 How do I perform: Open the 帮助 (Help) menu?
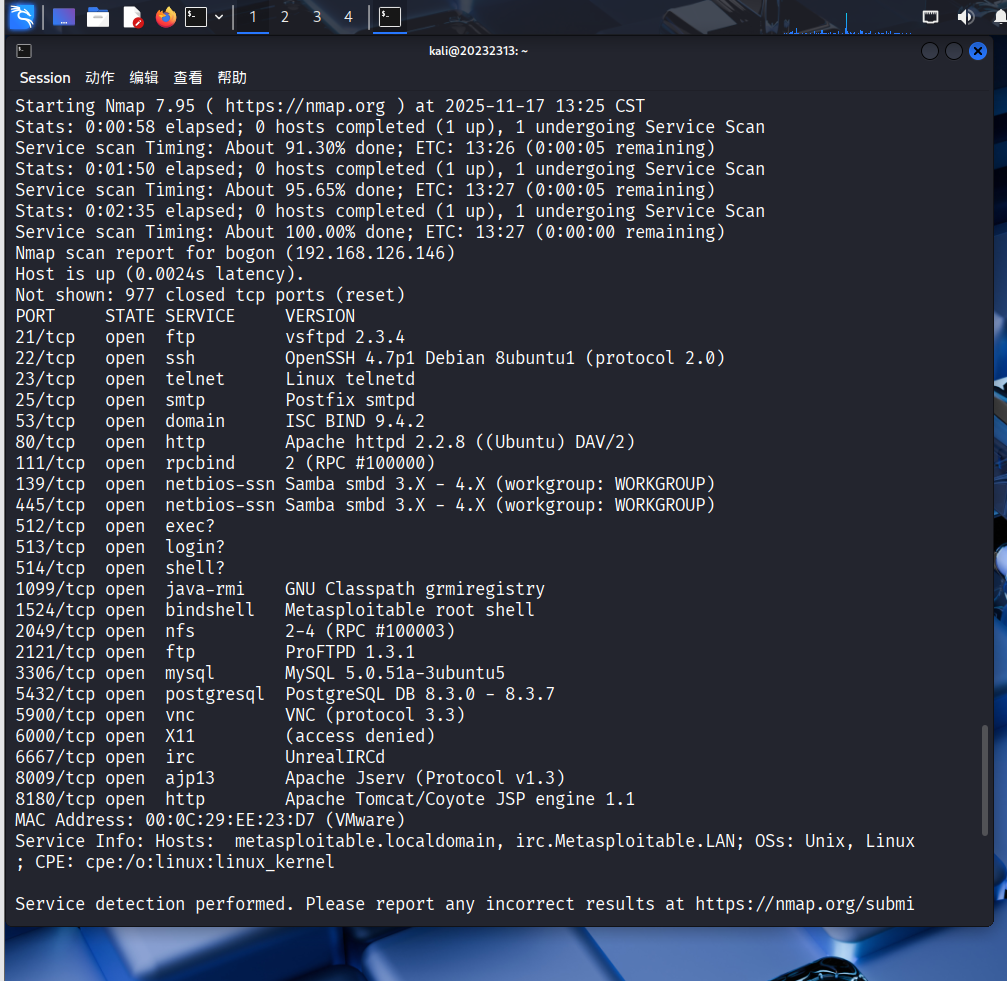(232, 78)
